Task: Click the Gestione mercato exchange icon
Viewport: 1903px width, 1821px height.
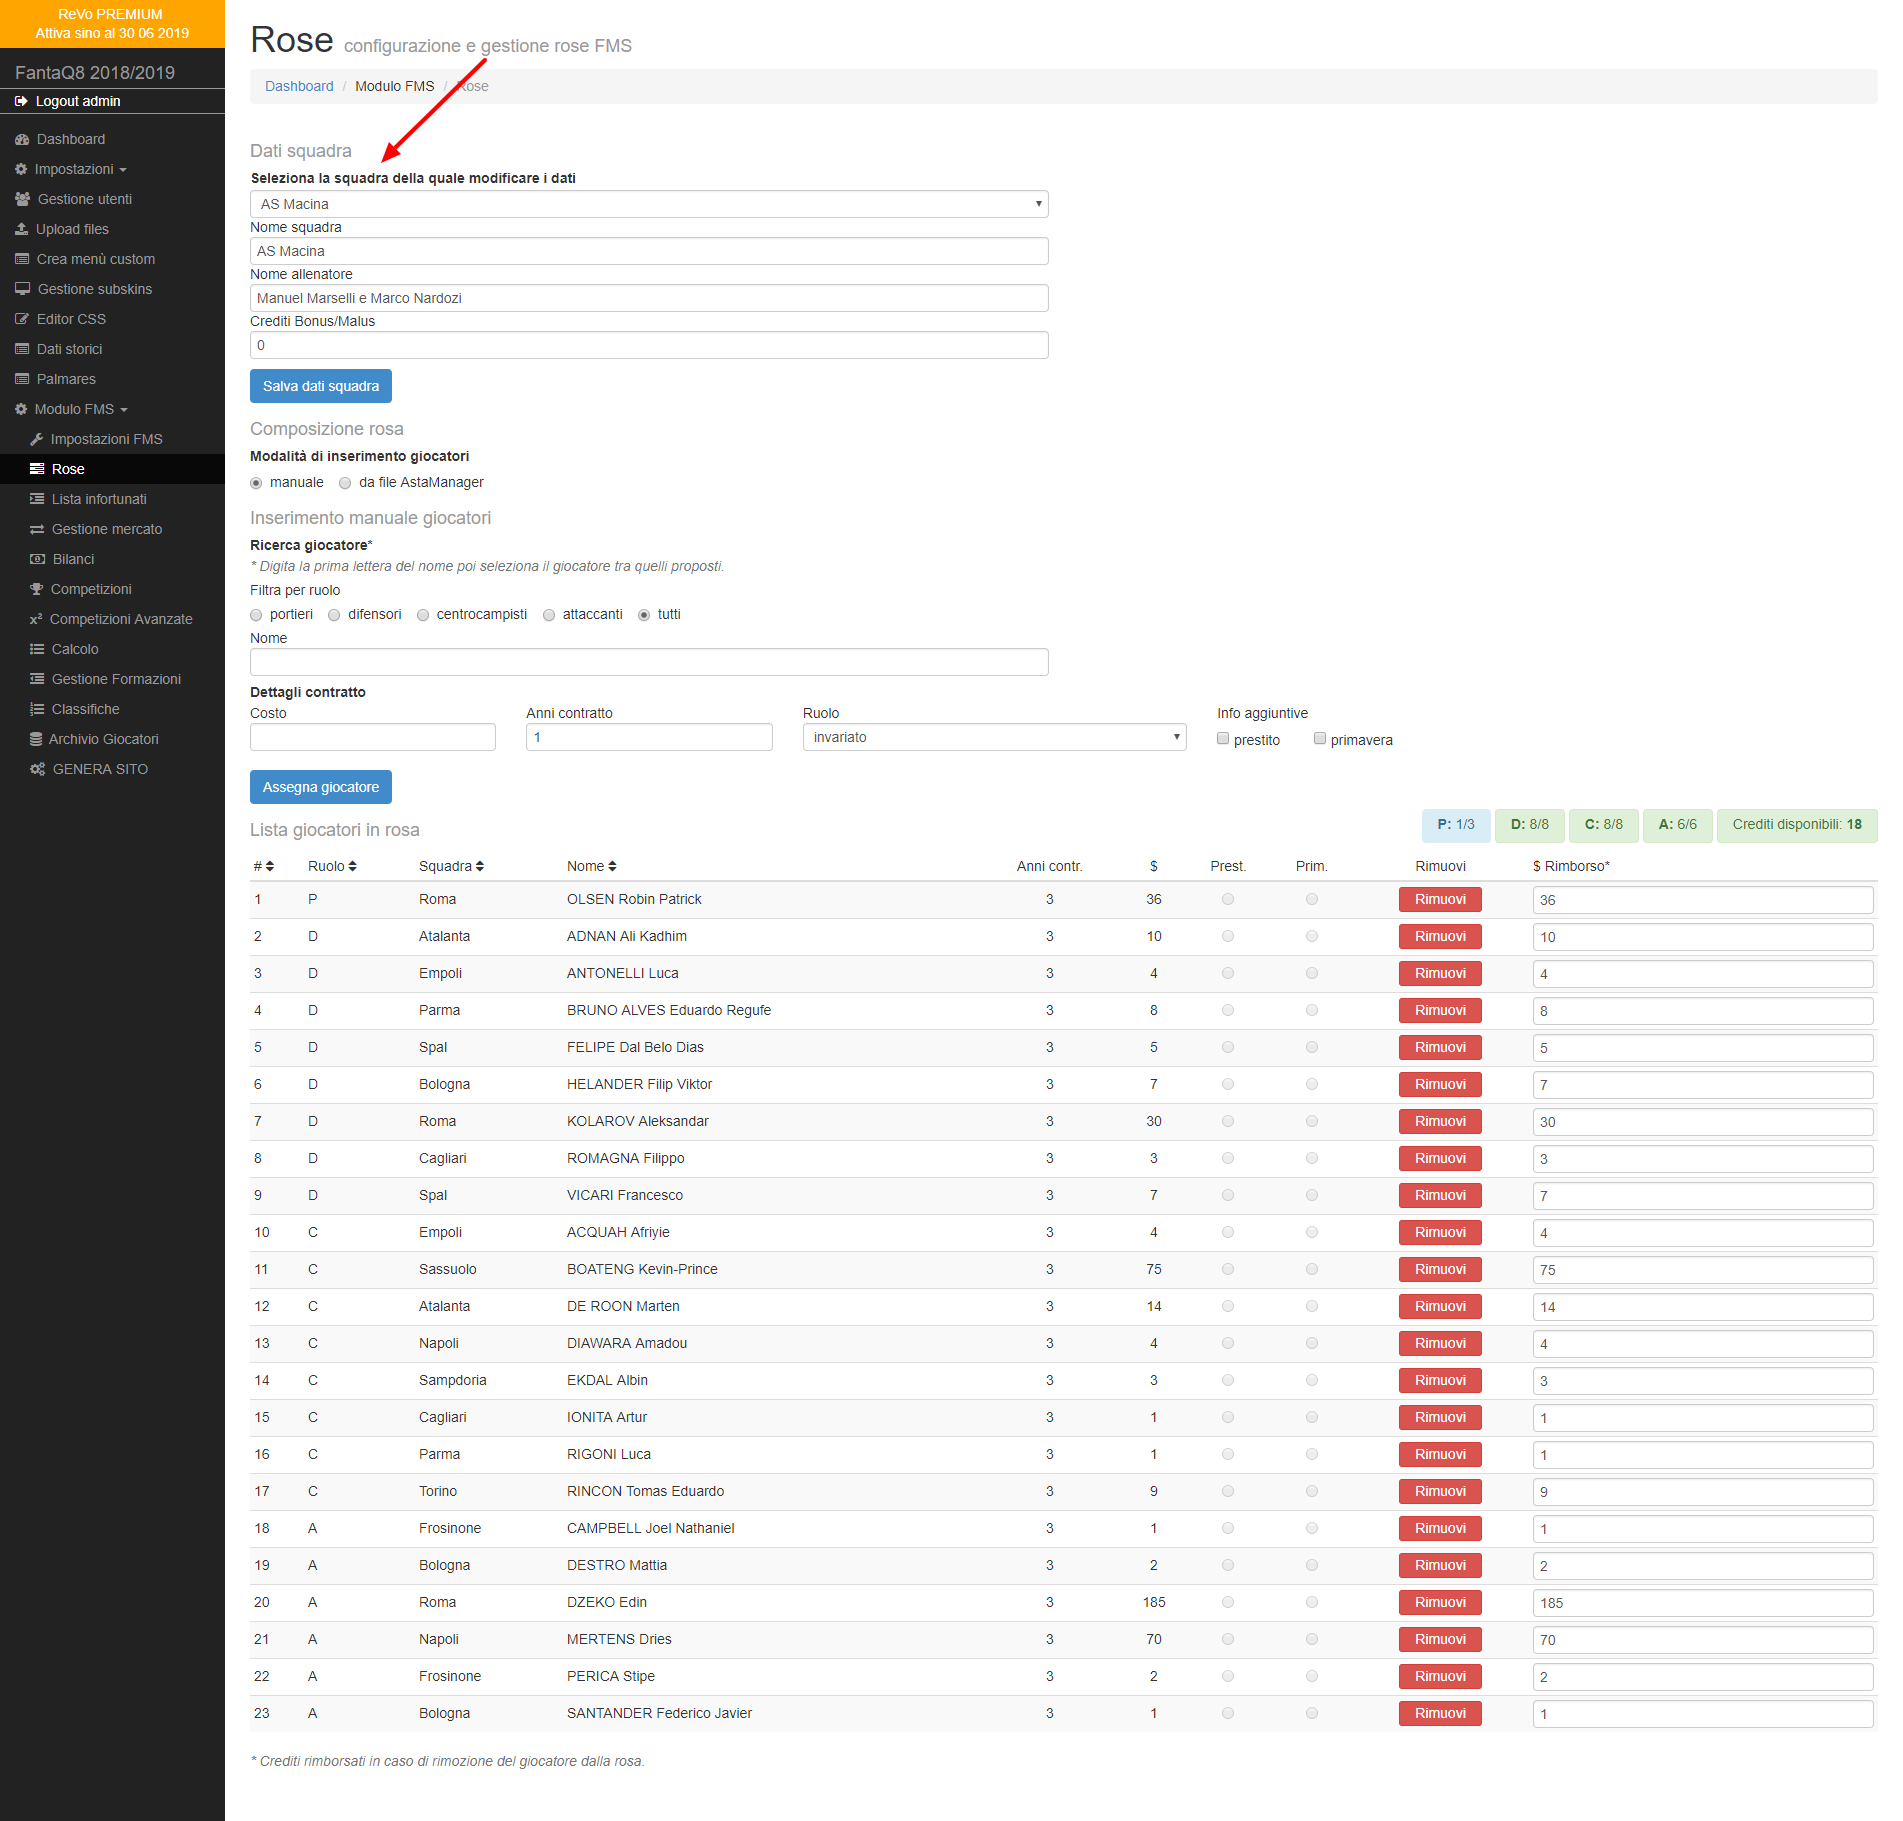Action: tap(37, 529)
